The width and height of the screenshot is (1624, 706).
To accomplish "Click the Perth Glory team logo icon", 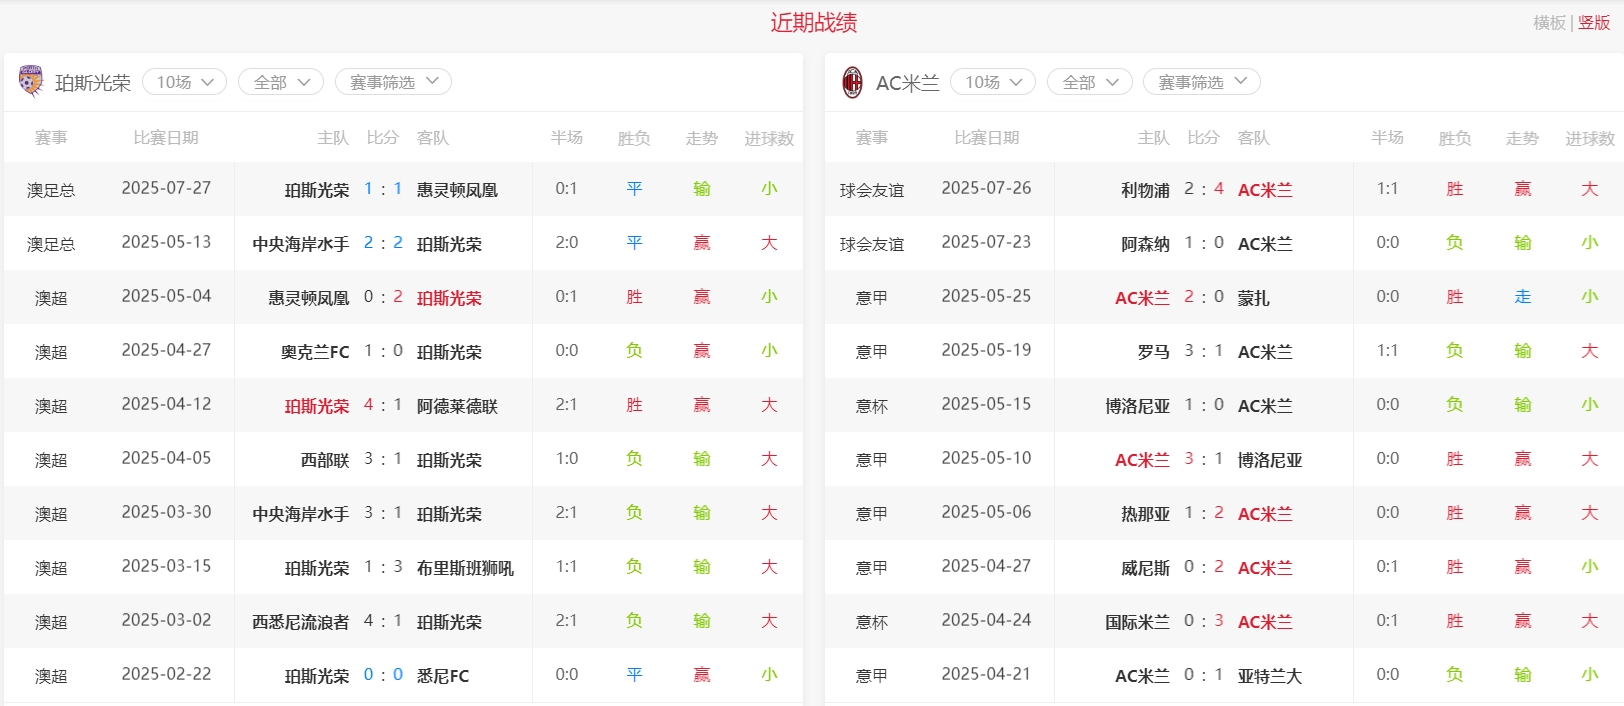I will 31,82.
